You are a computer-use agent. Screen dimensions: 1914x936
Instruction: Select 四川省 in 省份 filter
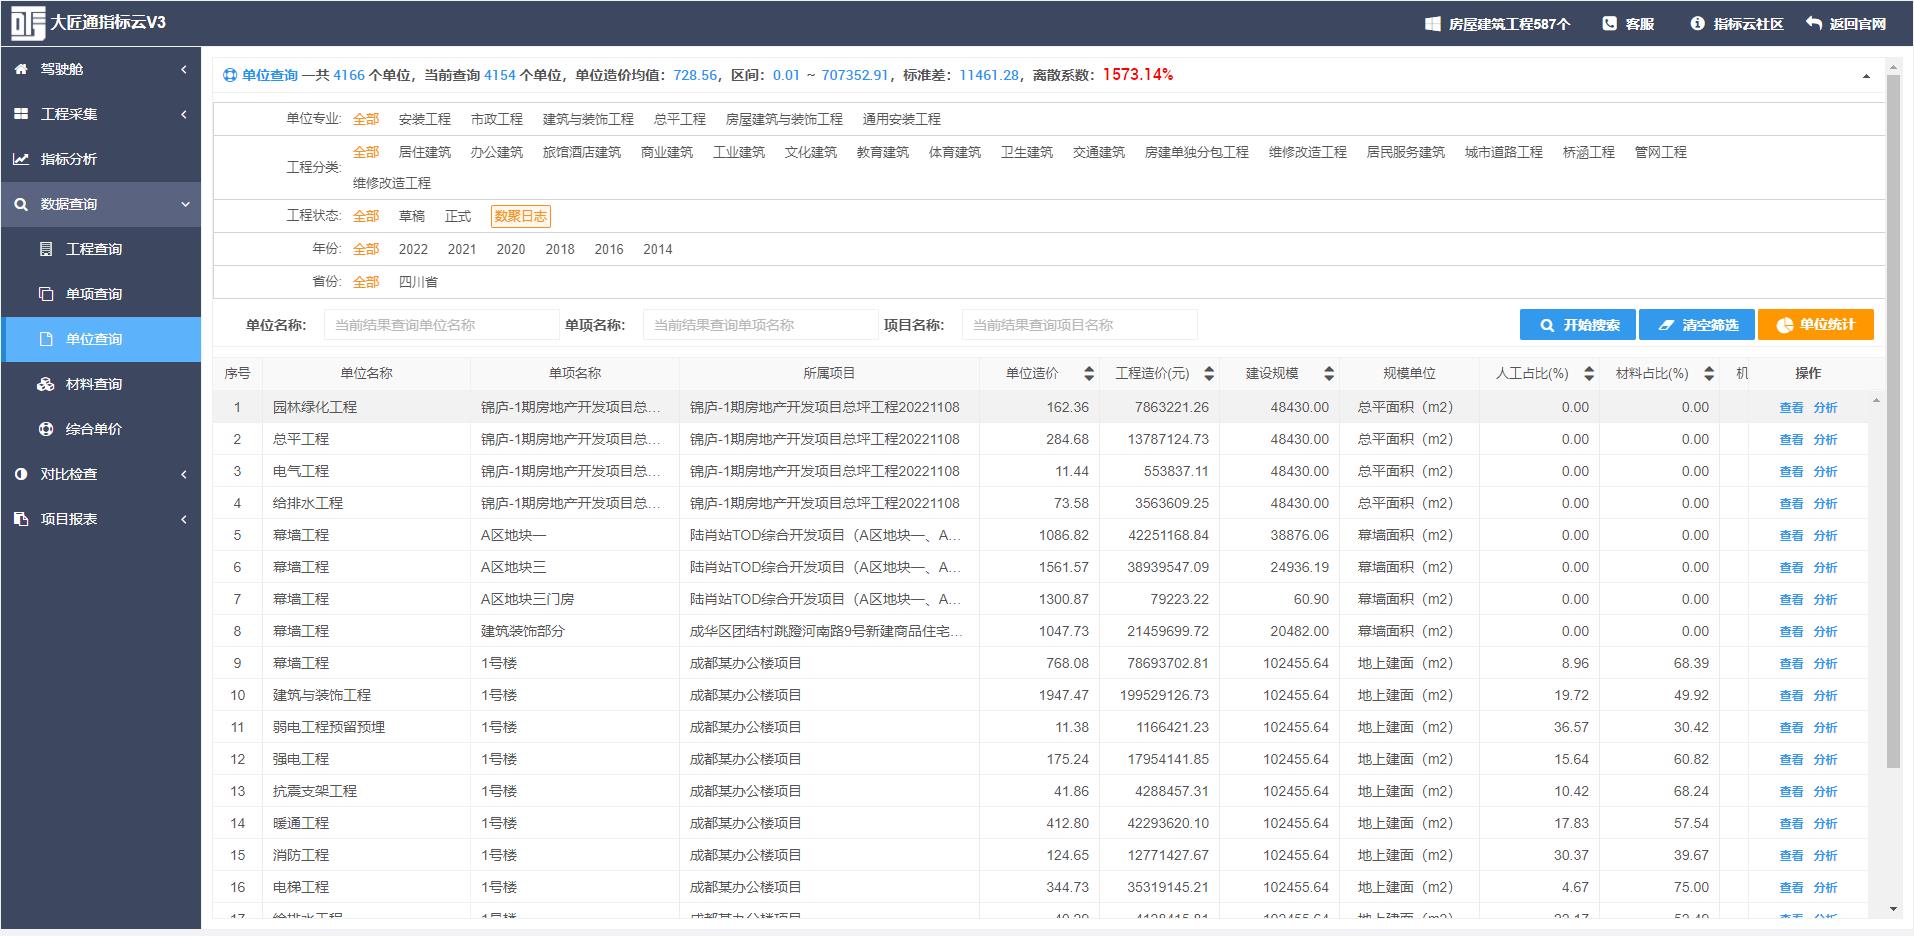418,282
